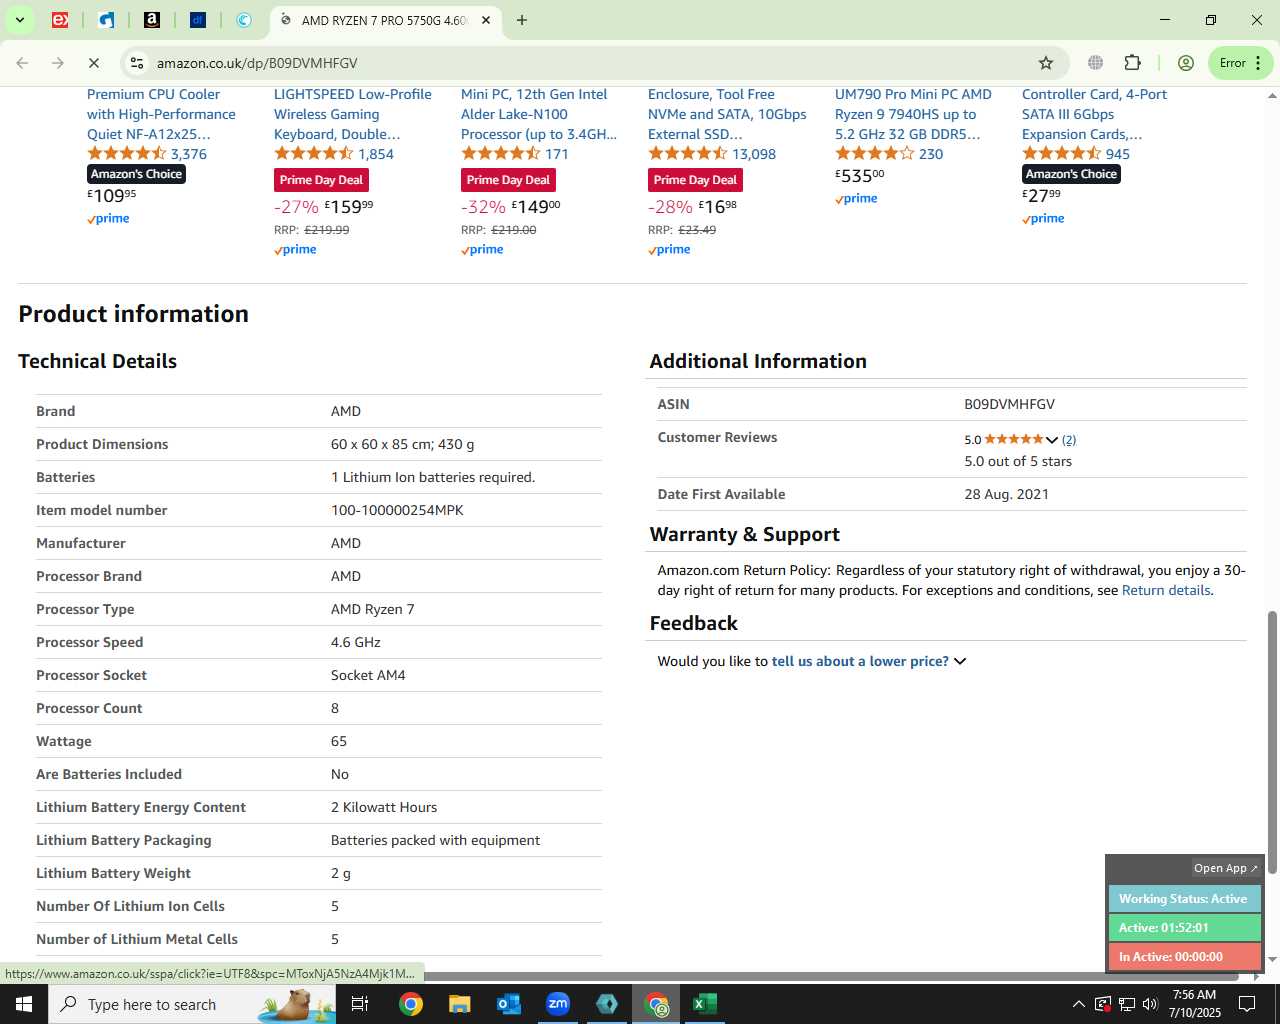Open Outlook from the taskbar
Viewport: 1280px width, 1024px height.
(509, 1004)
